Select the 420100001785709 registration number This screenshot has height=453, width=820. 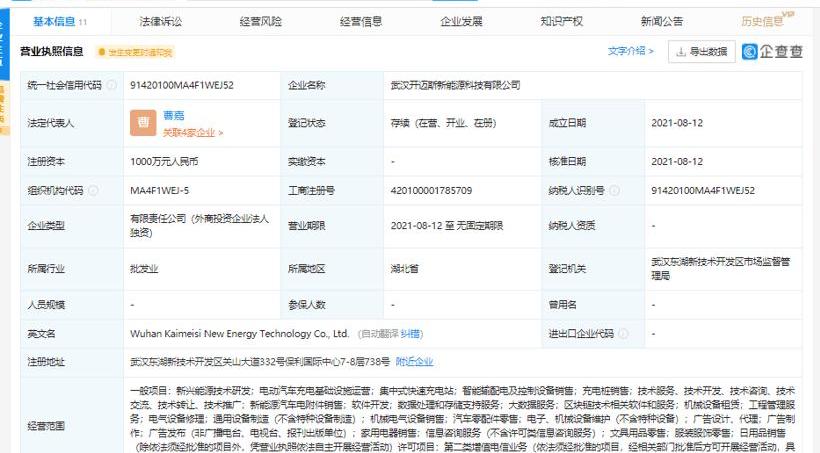(431, 190)
